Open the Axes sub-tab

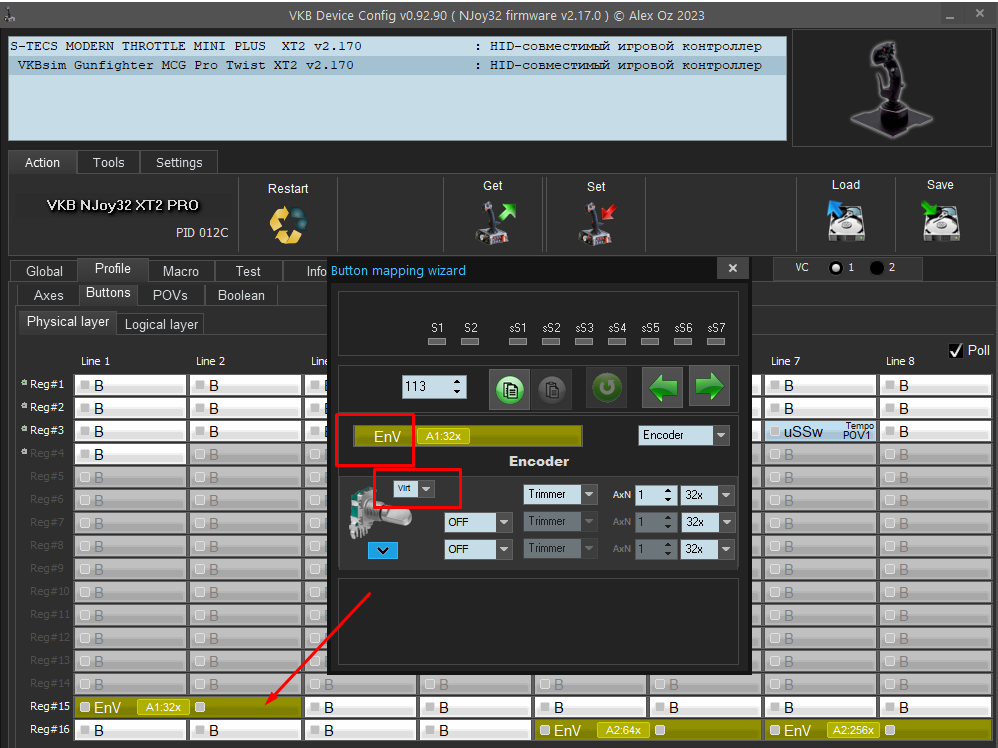pos(48,295)
